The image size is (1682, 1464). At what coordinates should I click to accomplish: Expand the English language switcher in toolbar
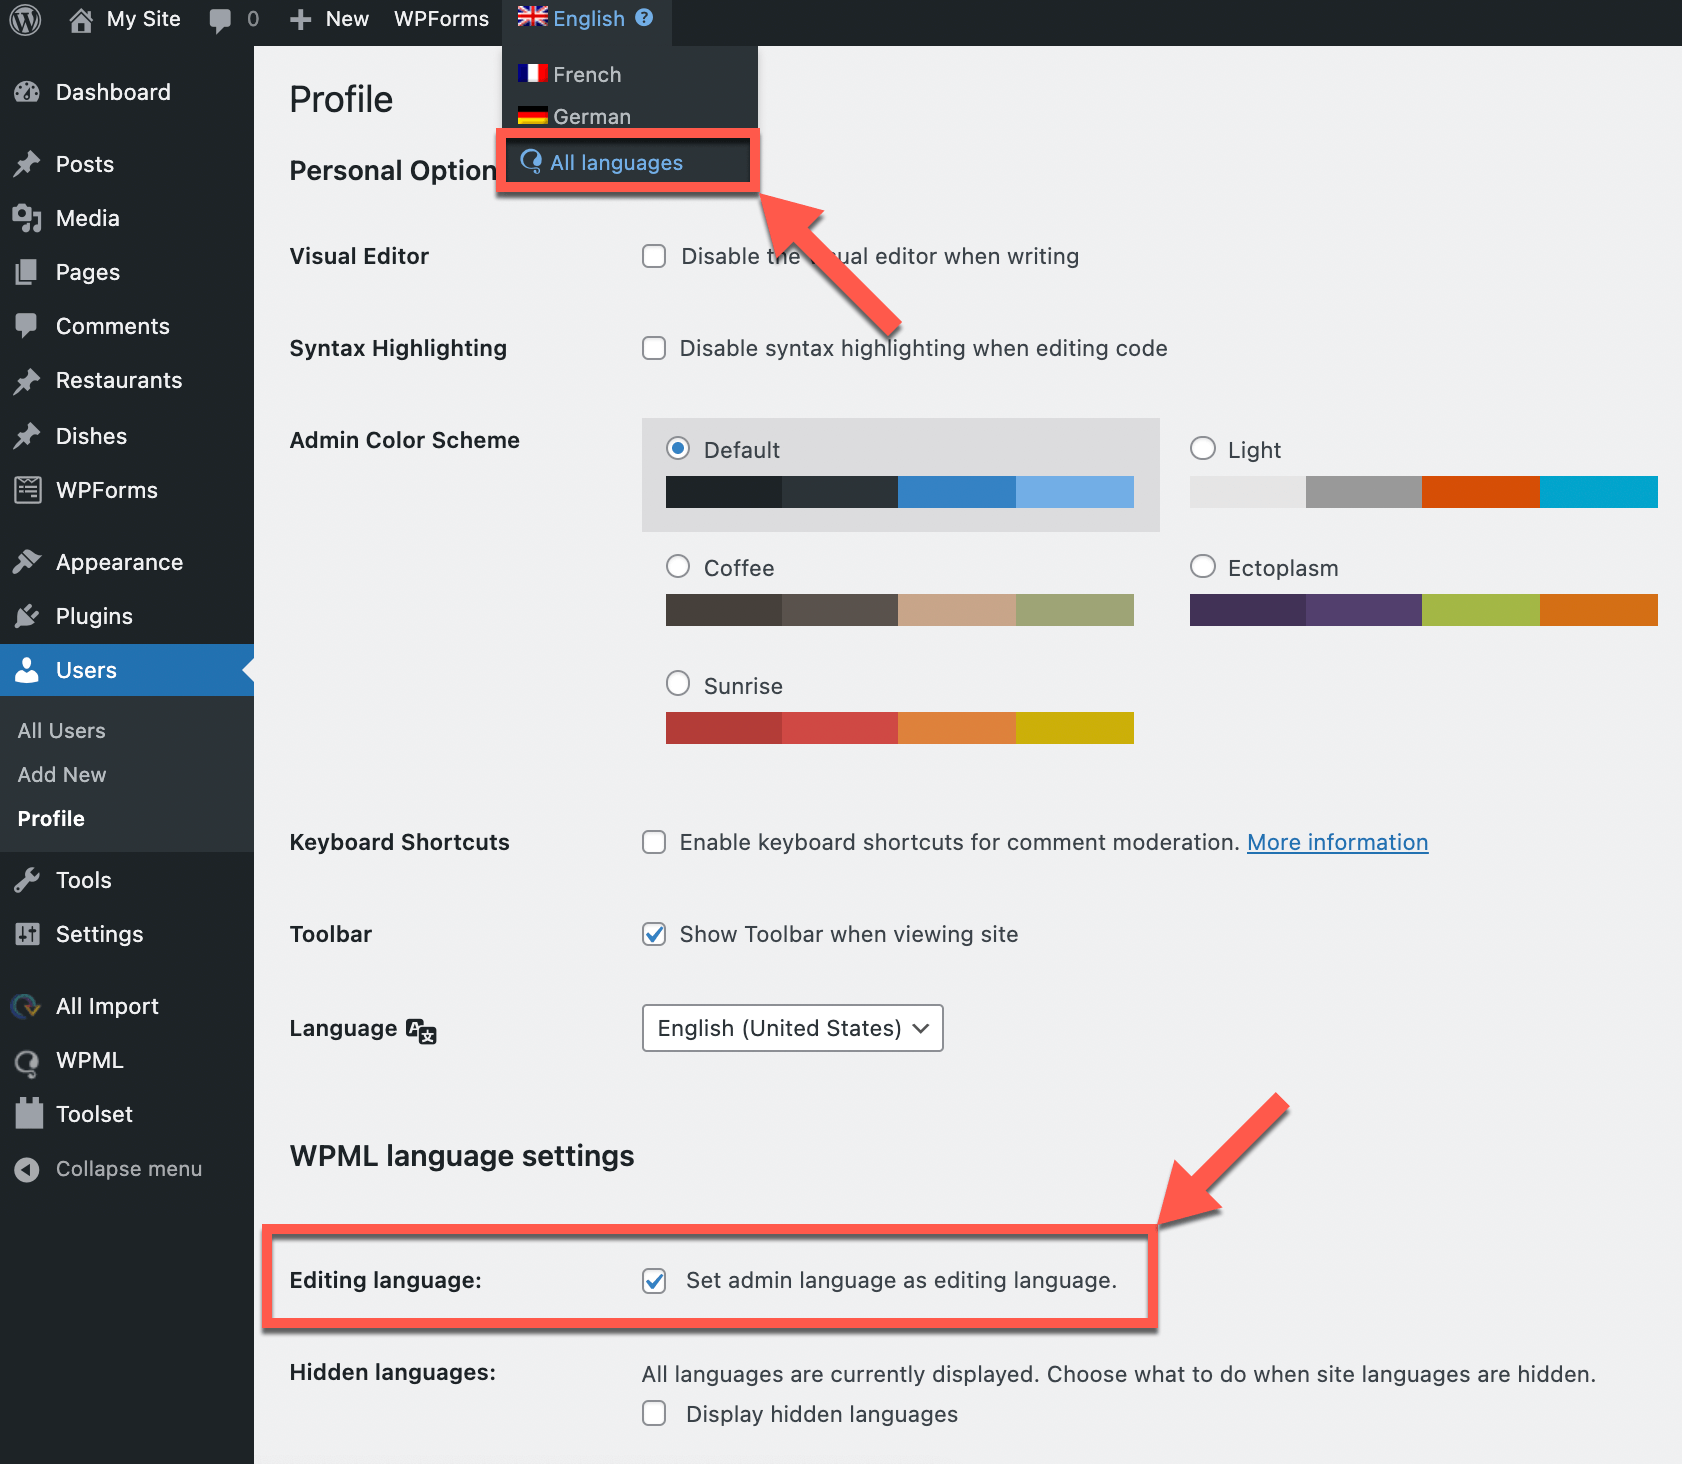click(586, 19)
